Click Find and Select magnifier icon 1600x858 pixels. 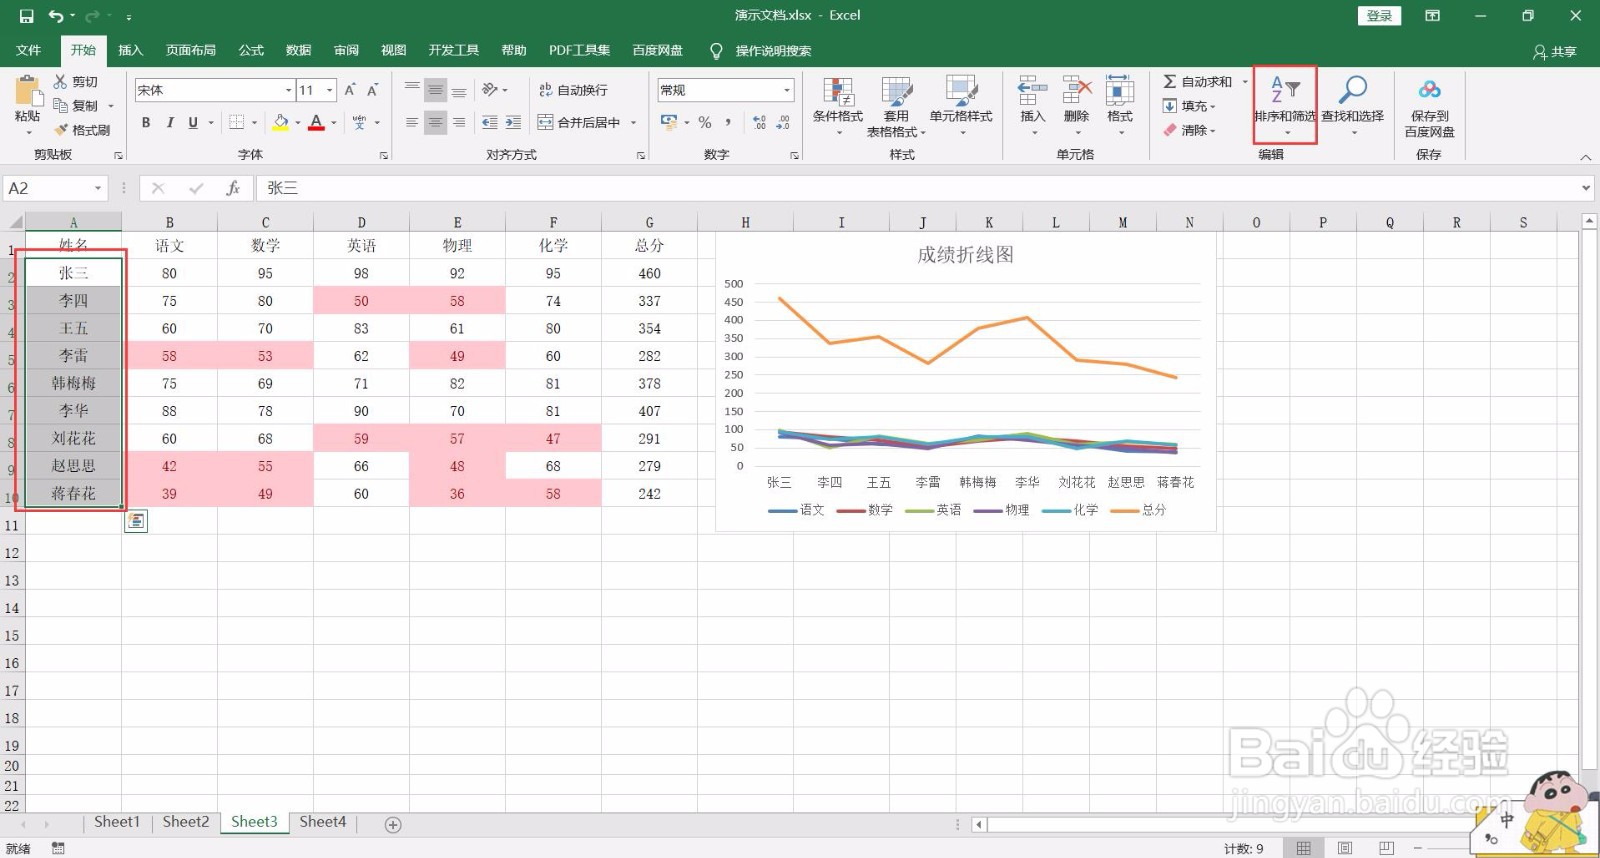tap(1352, 90)
